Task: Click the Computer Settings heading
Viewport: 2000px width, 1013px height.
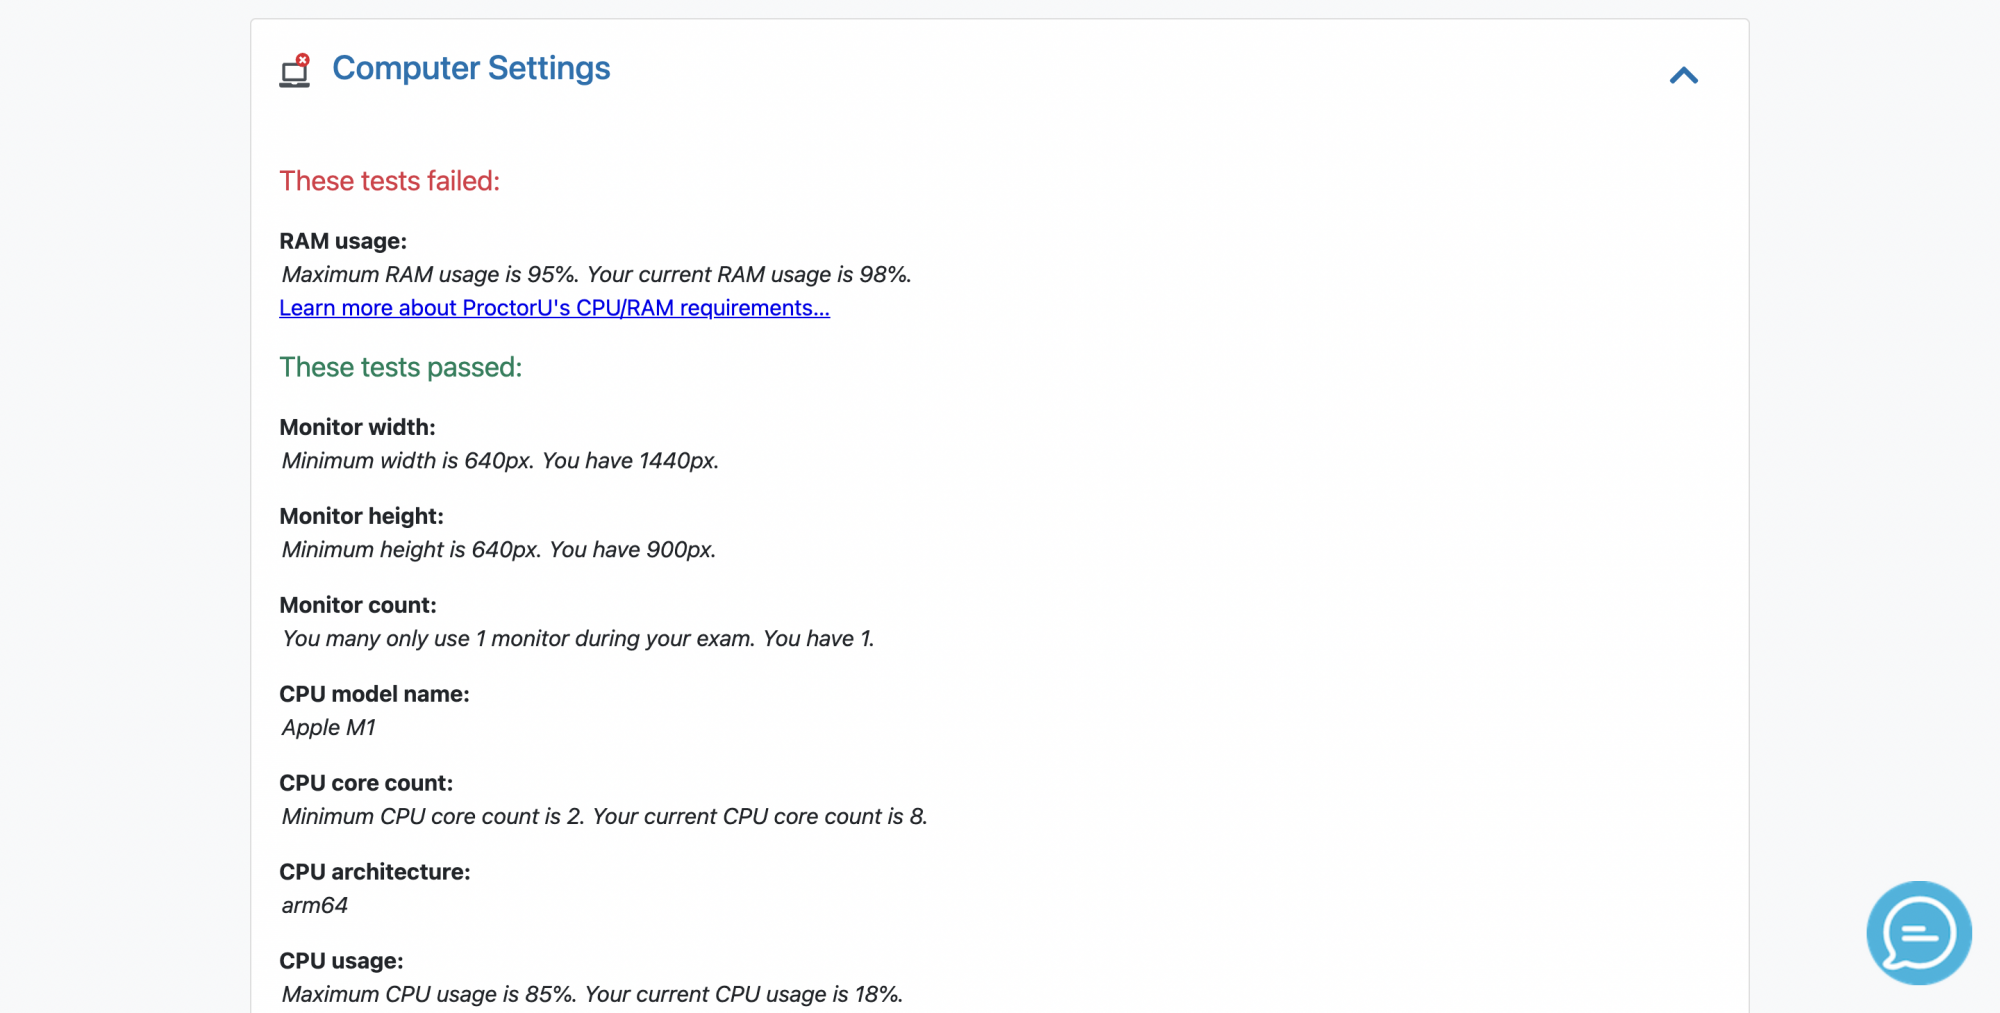Action: (471, 68)
